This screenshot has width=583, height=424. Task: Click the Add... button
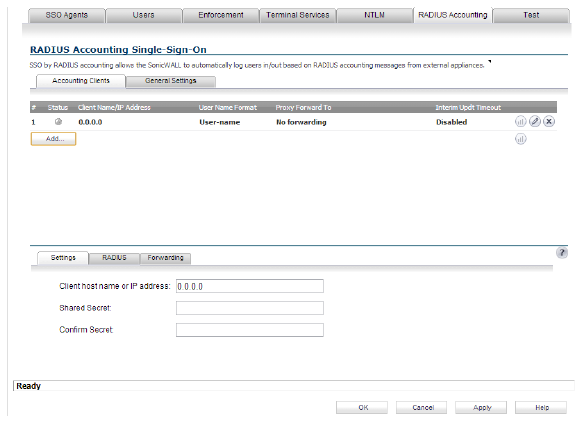(x=54, y=139)
